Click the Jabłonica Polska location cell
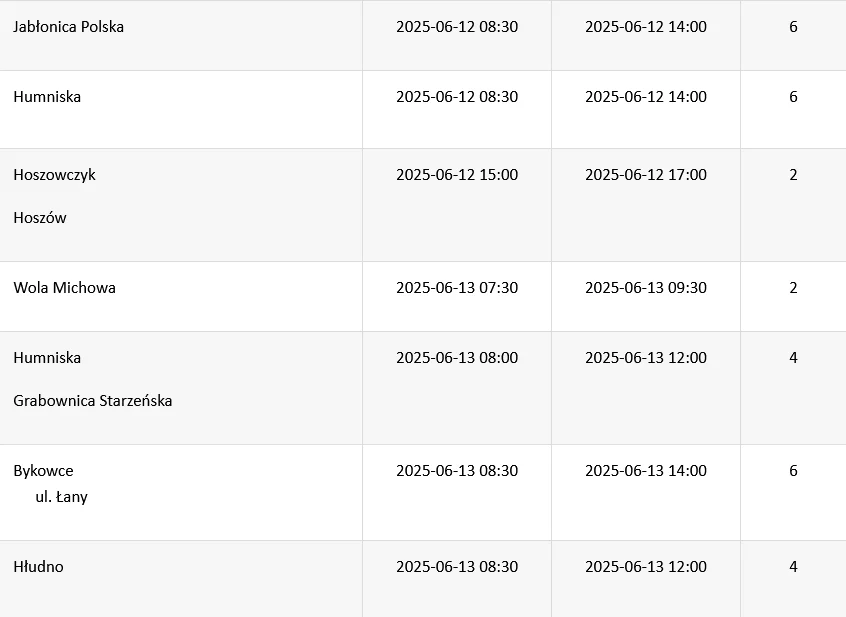The image size is (846, 617). pyautogui.click(x=69, y=27)
